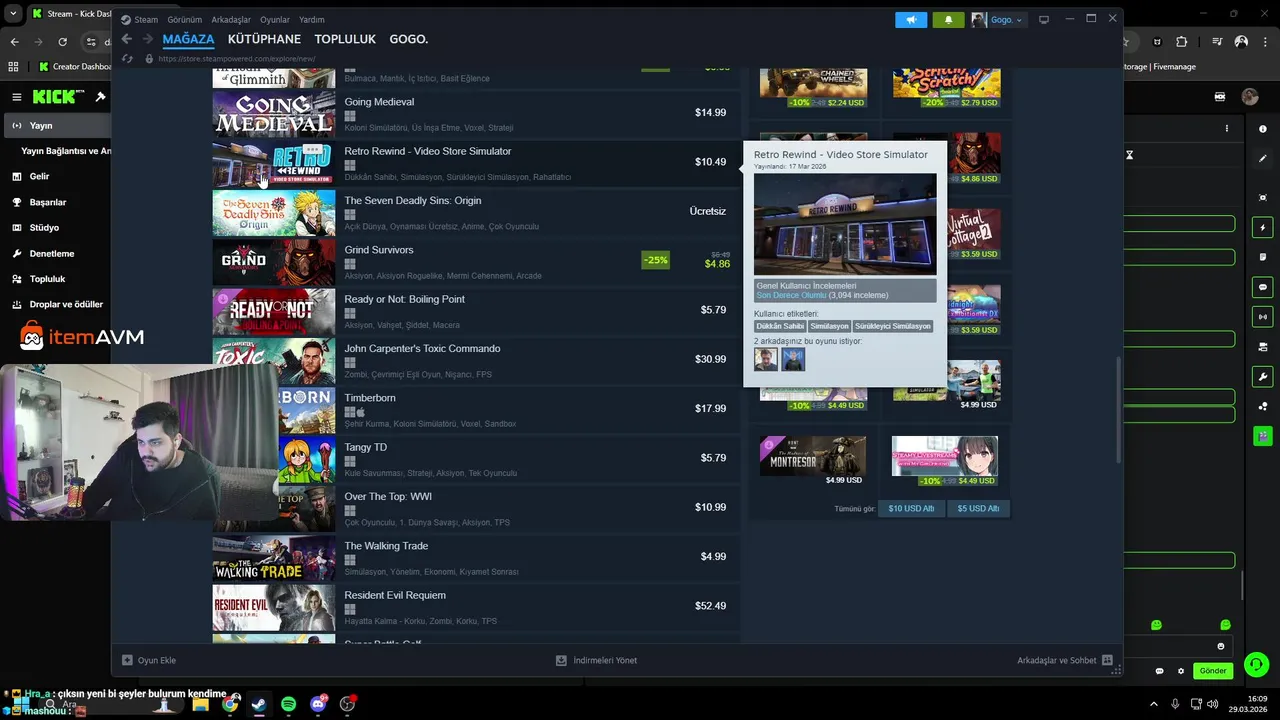This screenshot has width=1280, height=720.
Task: Open the Gogo. account dropdown
Action: (x=998, y=19)
